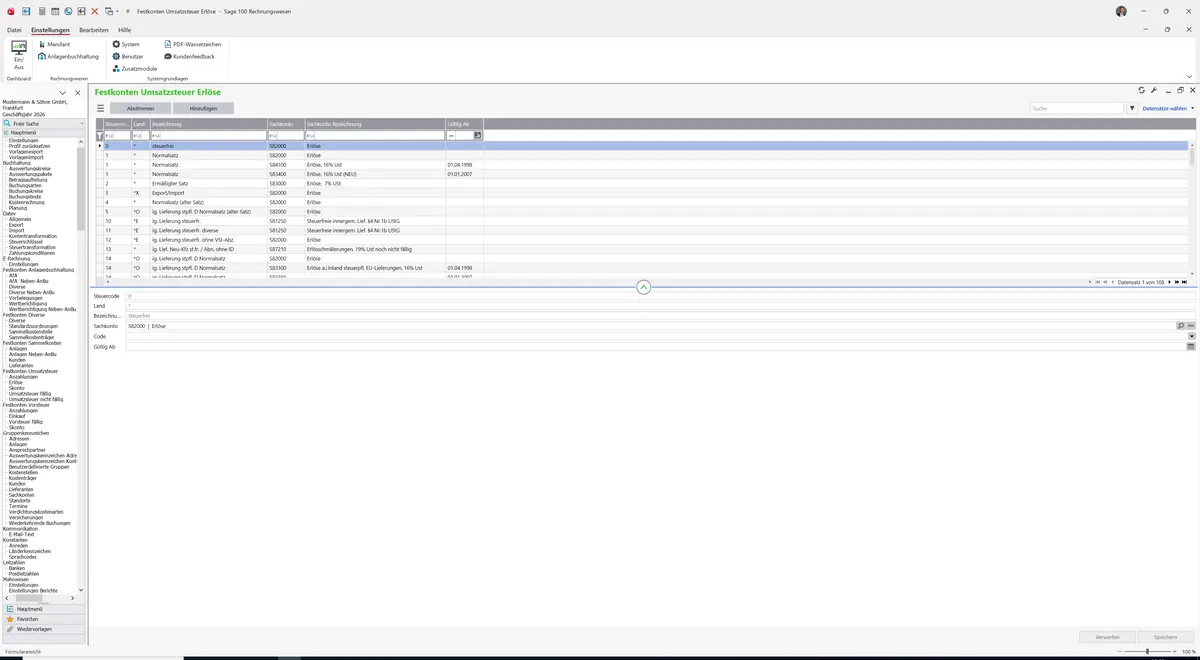Open the Datei menu
The height and width of the screenshot is (660, 1200).
pos(14,30)
